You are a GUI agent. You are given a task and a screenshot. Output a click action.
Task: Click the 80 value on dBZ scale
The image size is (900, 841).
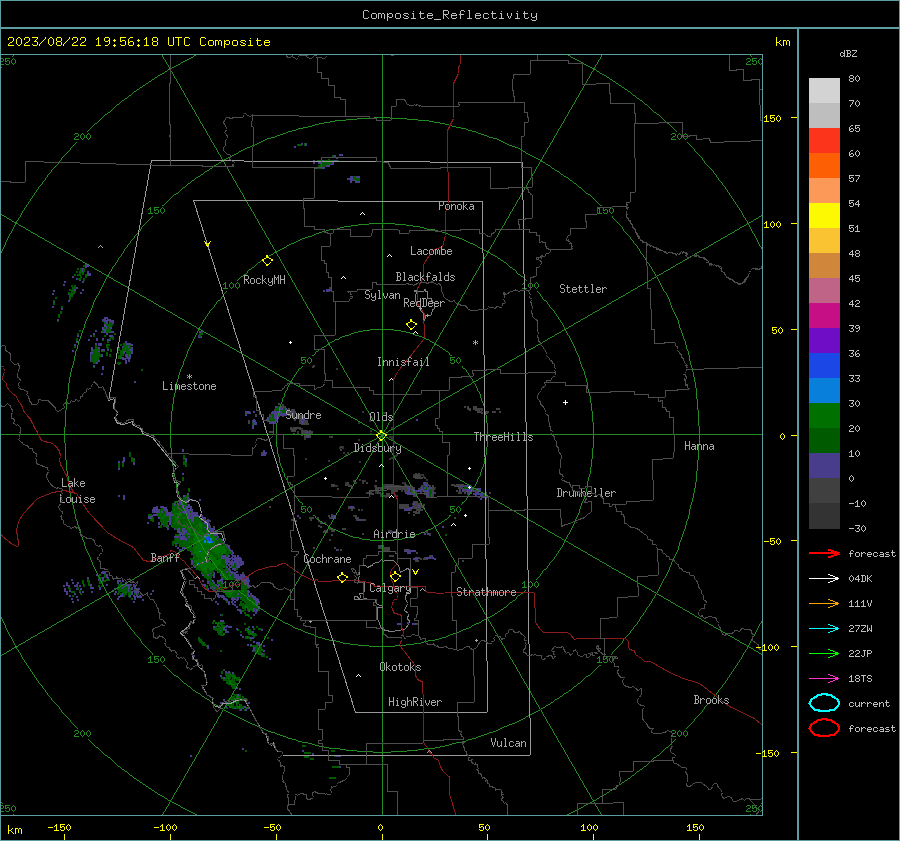pos(854,79)
